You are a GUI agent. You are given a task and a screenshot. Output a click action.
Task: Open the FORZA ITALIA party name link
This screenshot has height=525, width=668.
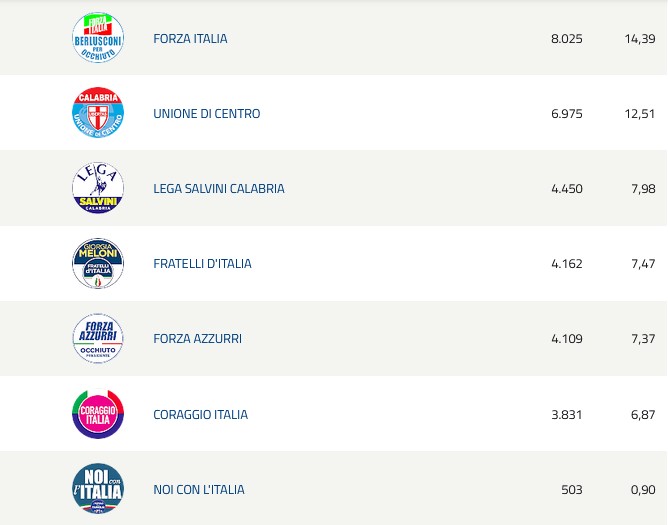pyautogui.click(x=190, y=39)
